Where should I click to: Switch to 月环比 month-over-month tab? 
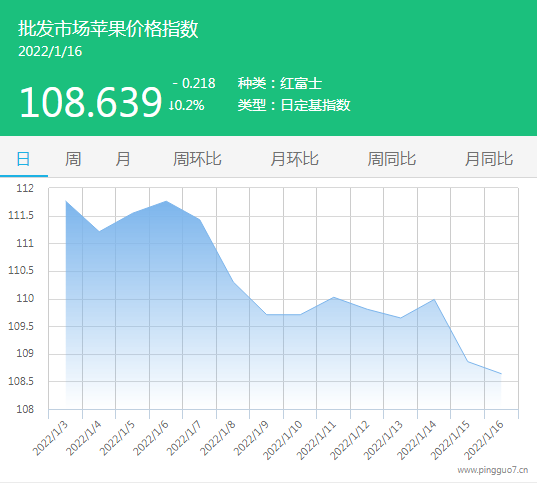(294, 159)
